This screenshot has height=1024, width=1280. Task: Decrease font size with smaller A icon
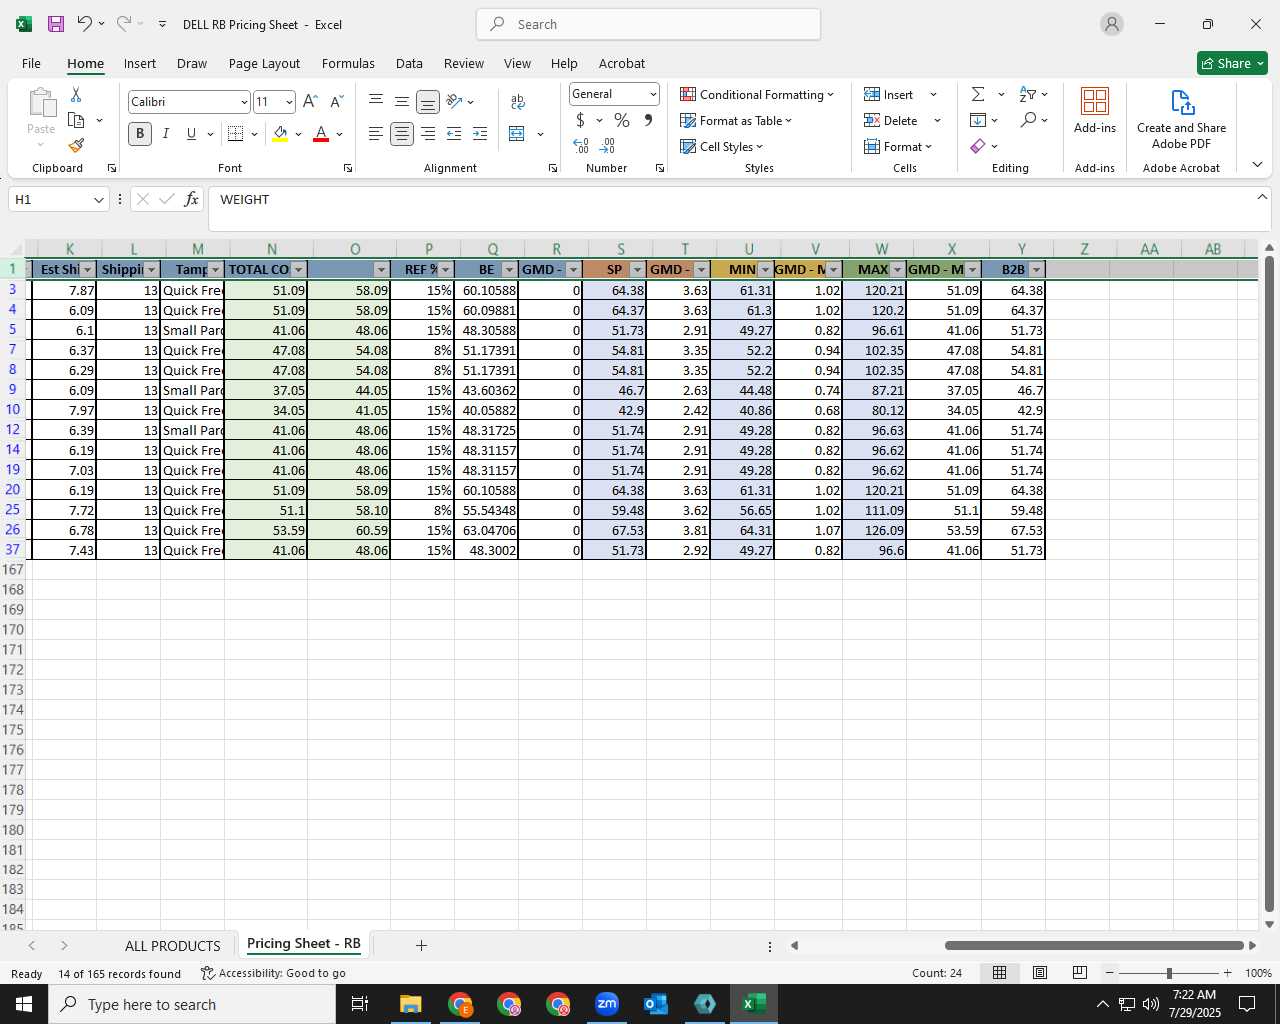[x=336, y=102]
